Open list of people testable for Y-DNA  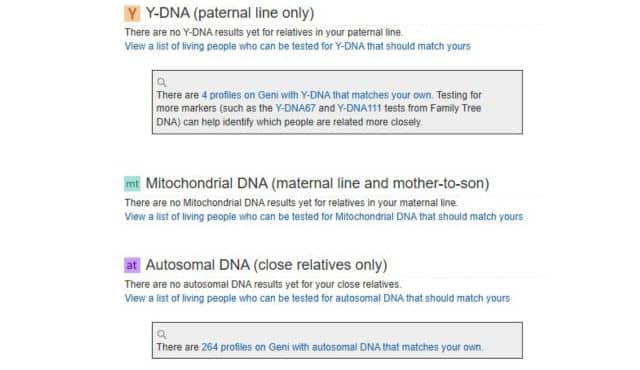coord(298,46)
